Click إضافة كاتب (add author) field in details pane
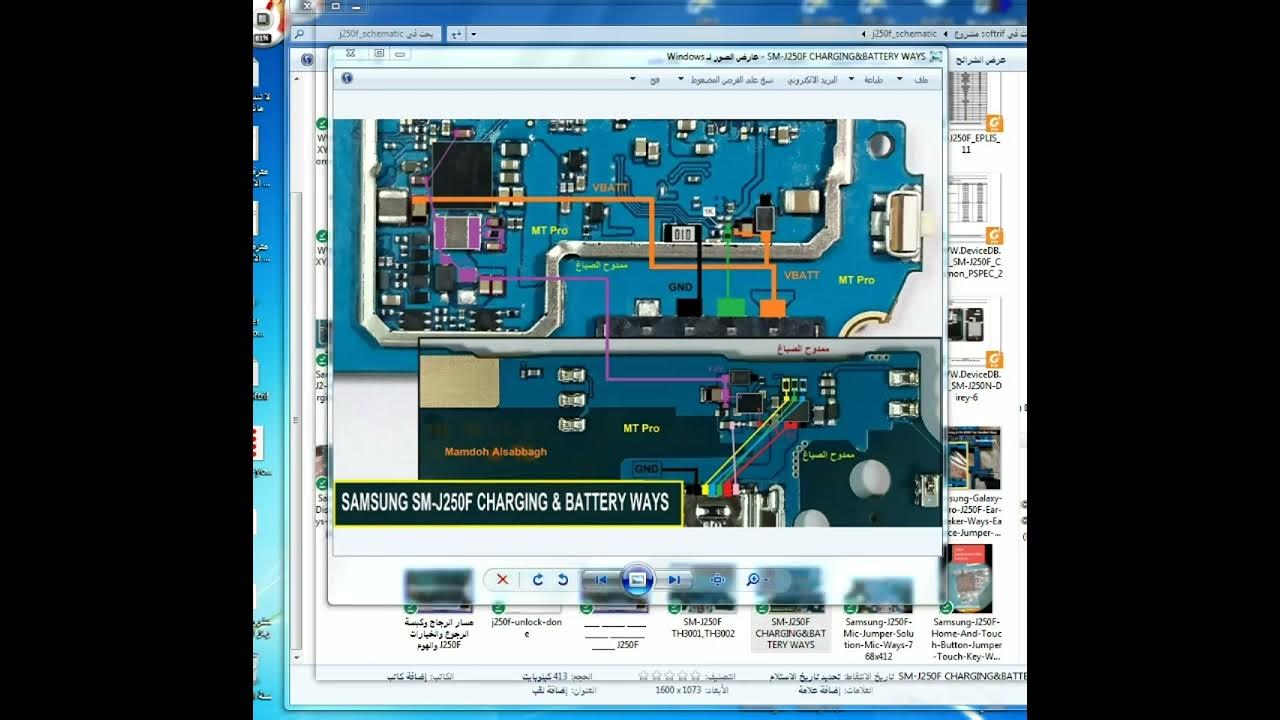This screenshot has width=1280, height=720. click(x=409, y=676)
